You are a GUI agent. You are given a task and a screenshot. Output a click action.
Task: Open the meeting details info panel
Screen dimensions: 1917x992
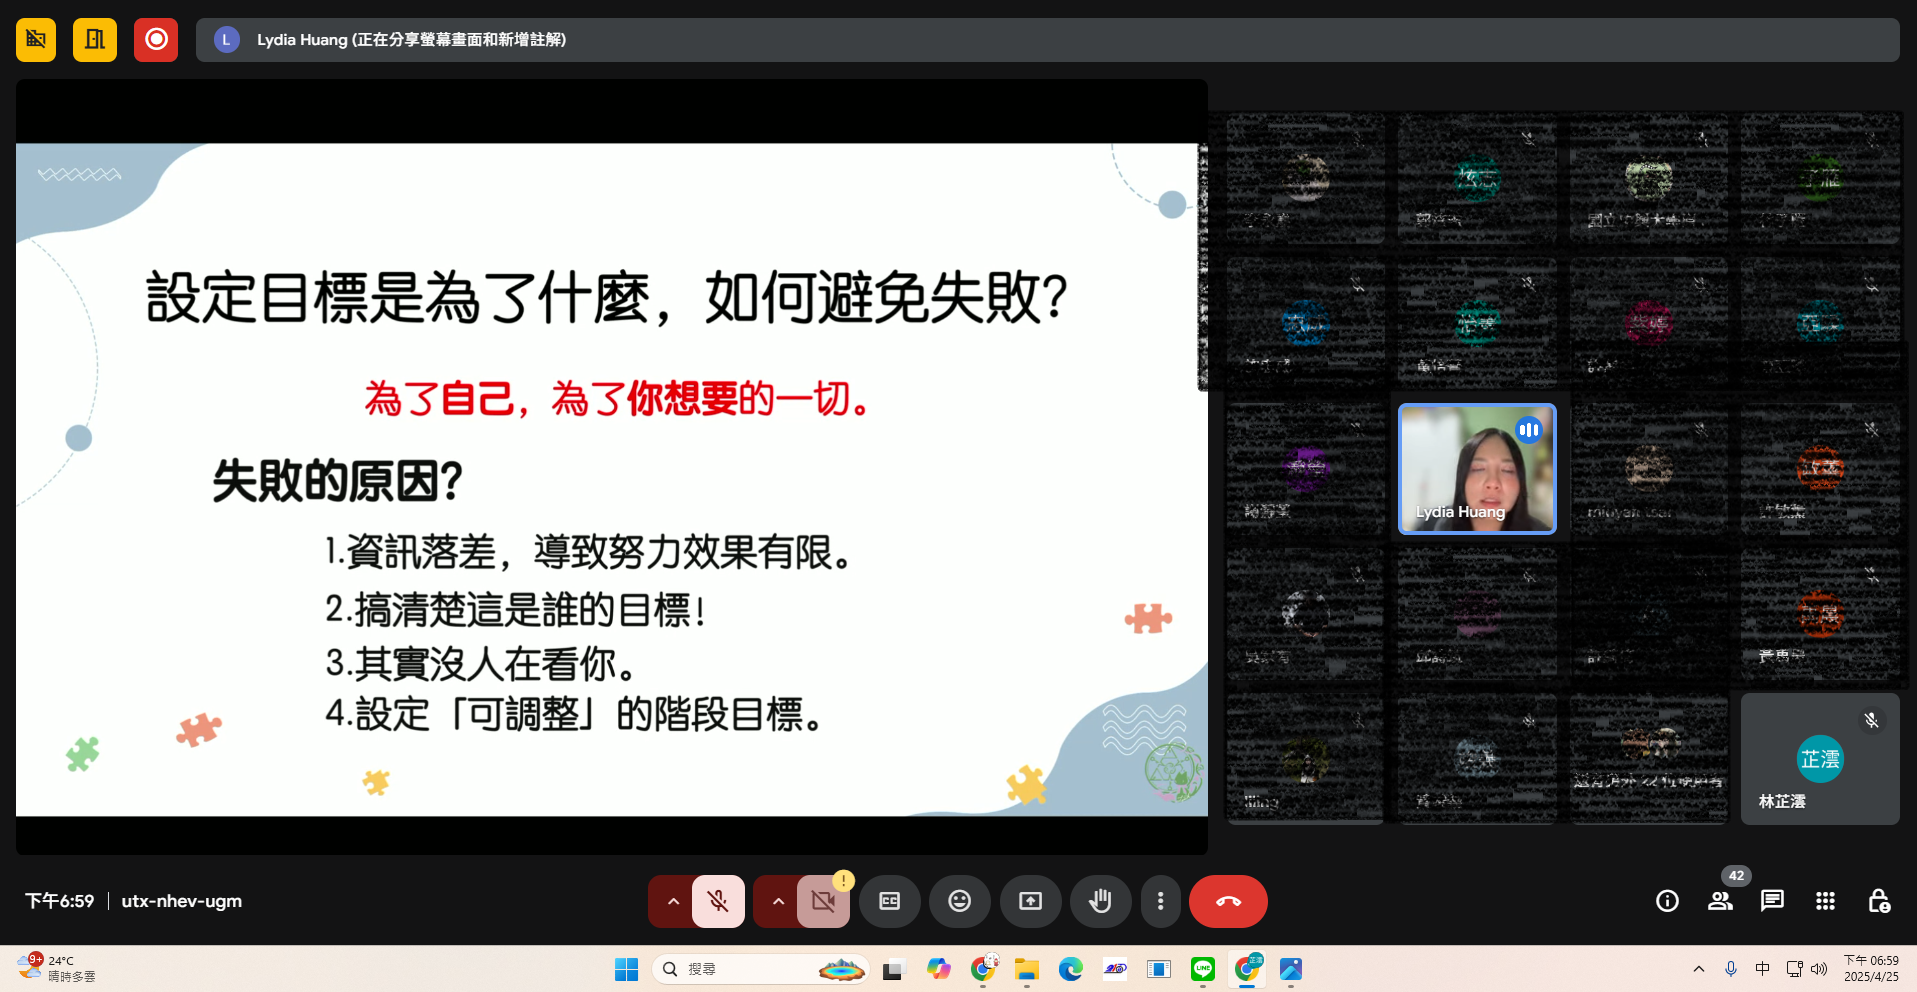[x=1666, y=901]
